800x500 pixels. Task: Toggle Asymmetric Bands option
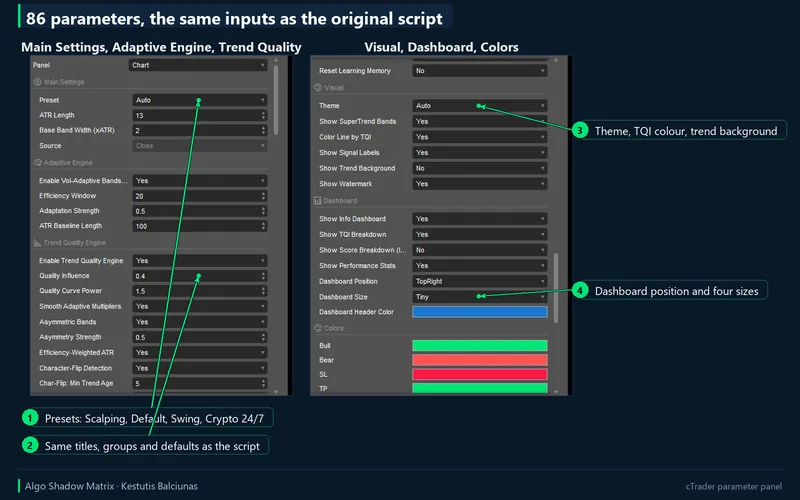(199, 322)
